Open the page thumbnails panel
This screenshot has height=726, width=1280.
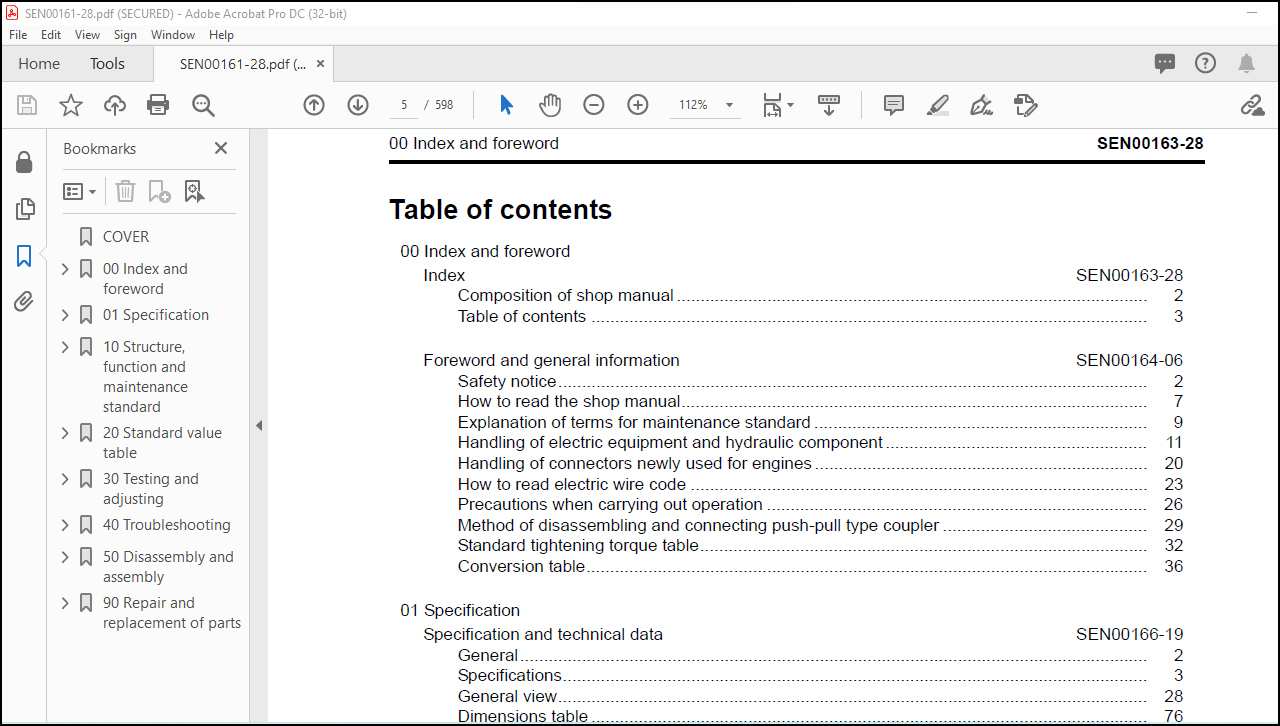click(24, 209)
